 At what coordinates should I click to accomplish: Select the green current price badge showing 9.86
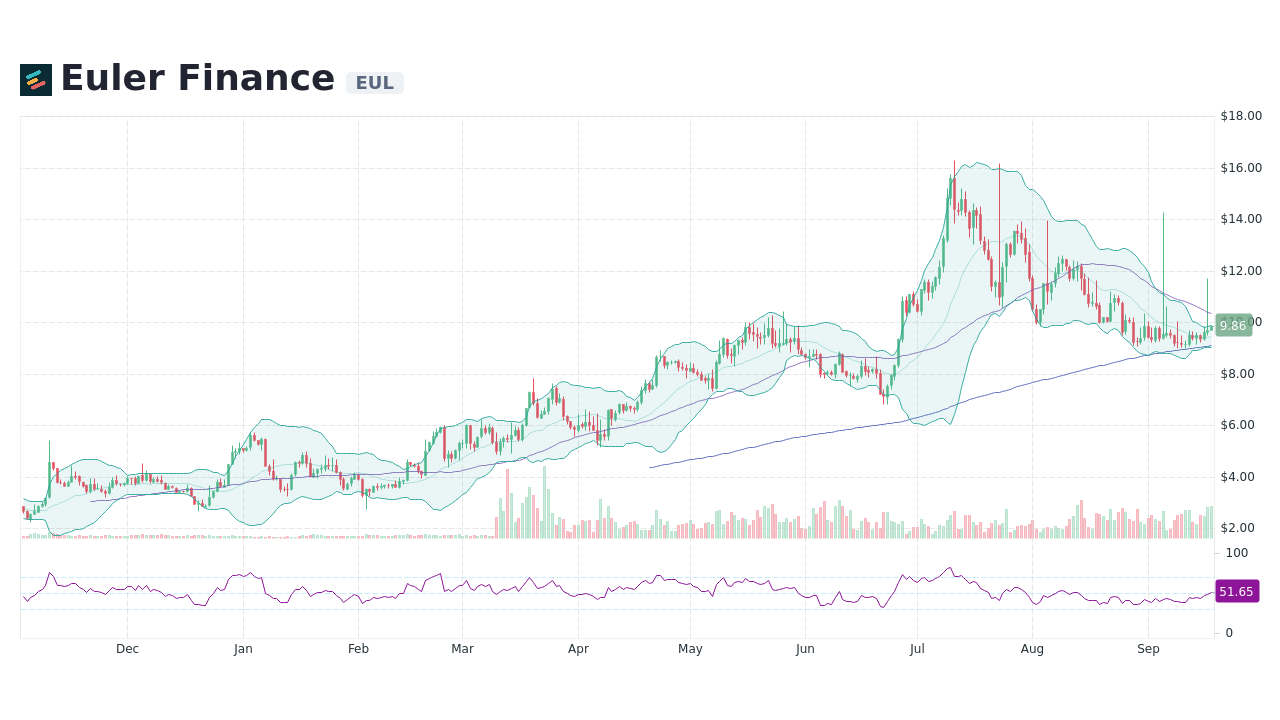1232,326
